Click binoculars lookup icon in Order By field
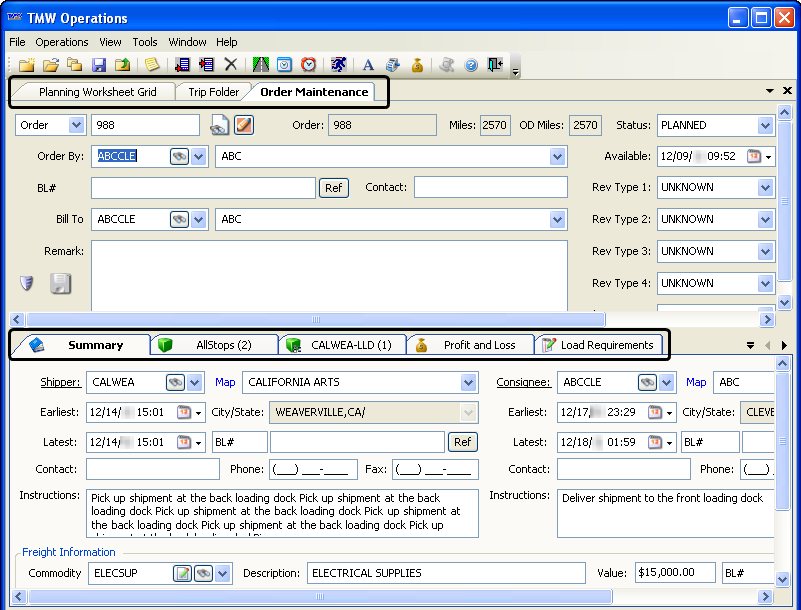 pos(179,156)
